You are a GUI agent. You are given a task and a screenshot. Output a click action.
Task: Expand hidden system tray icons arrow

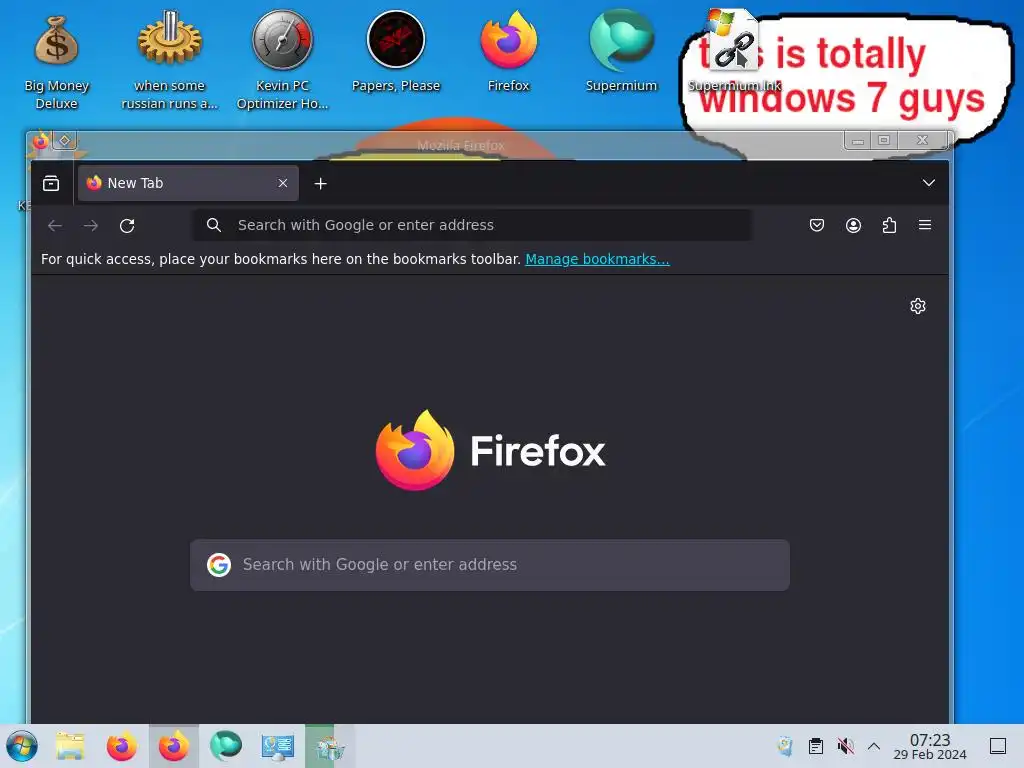click(874, 746)
